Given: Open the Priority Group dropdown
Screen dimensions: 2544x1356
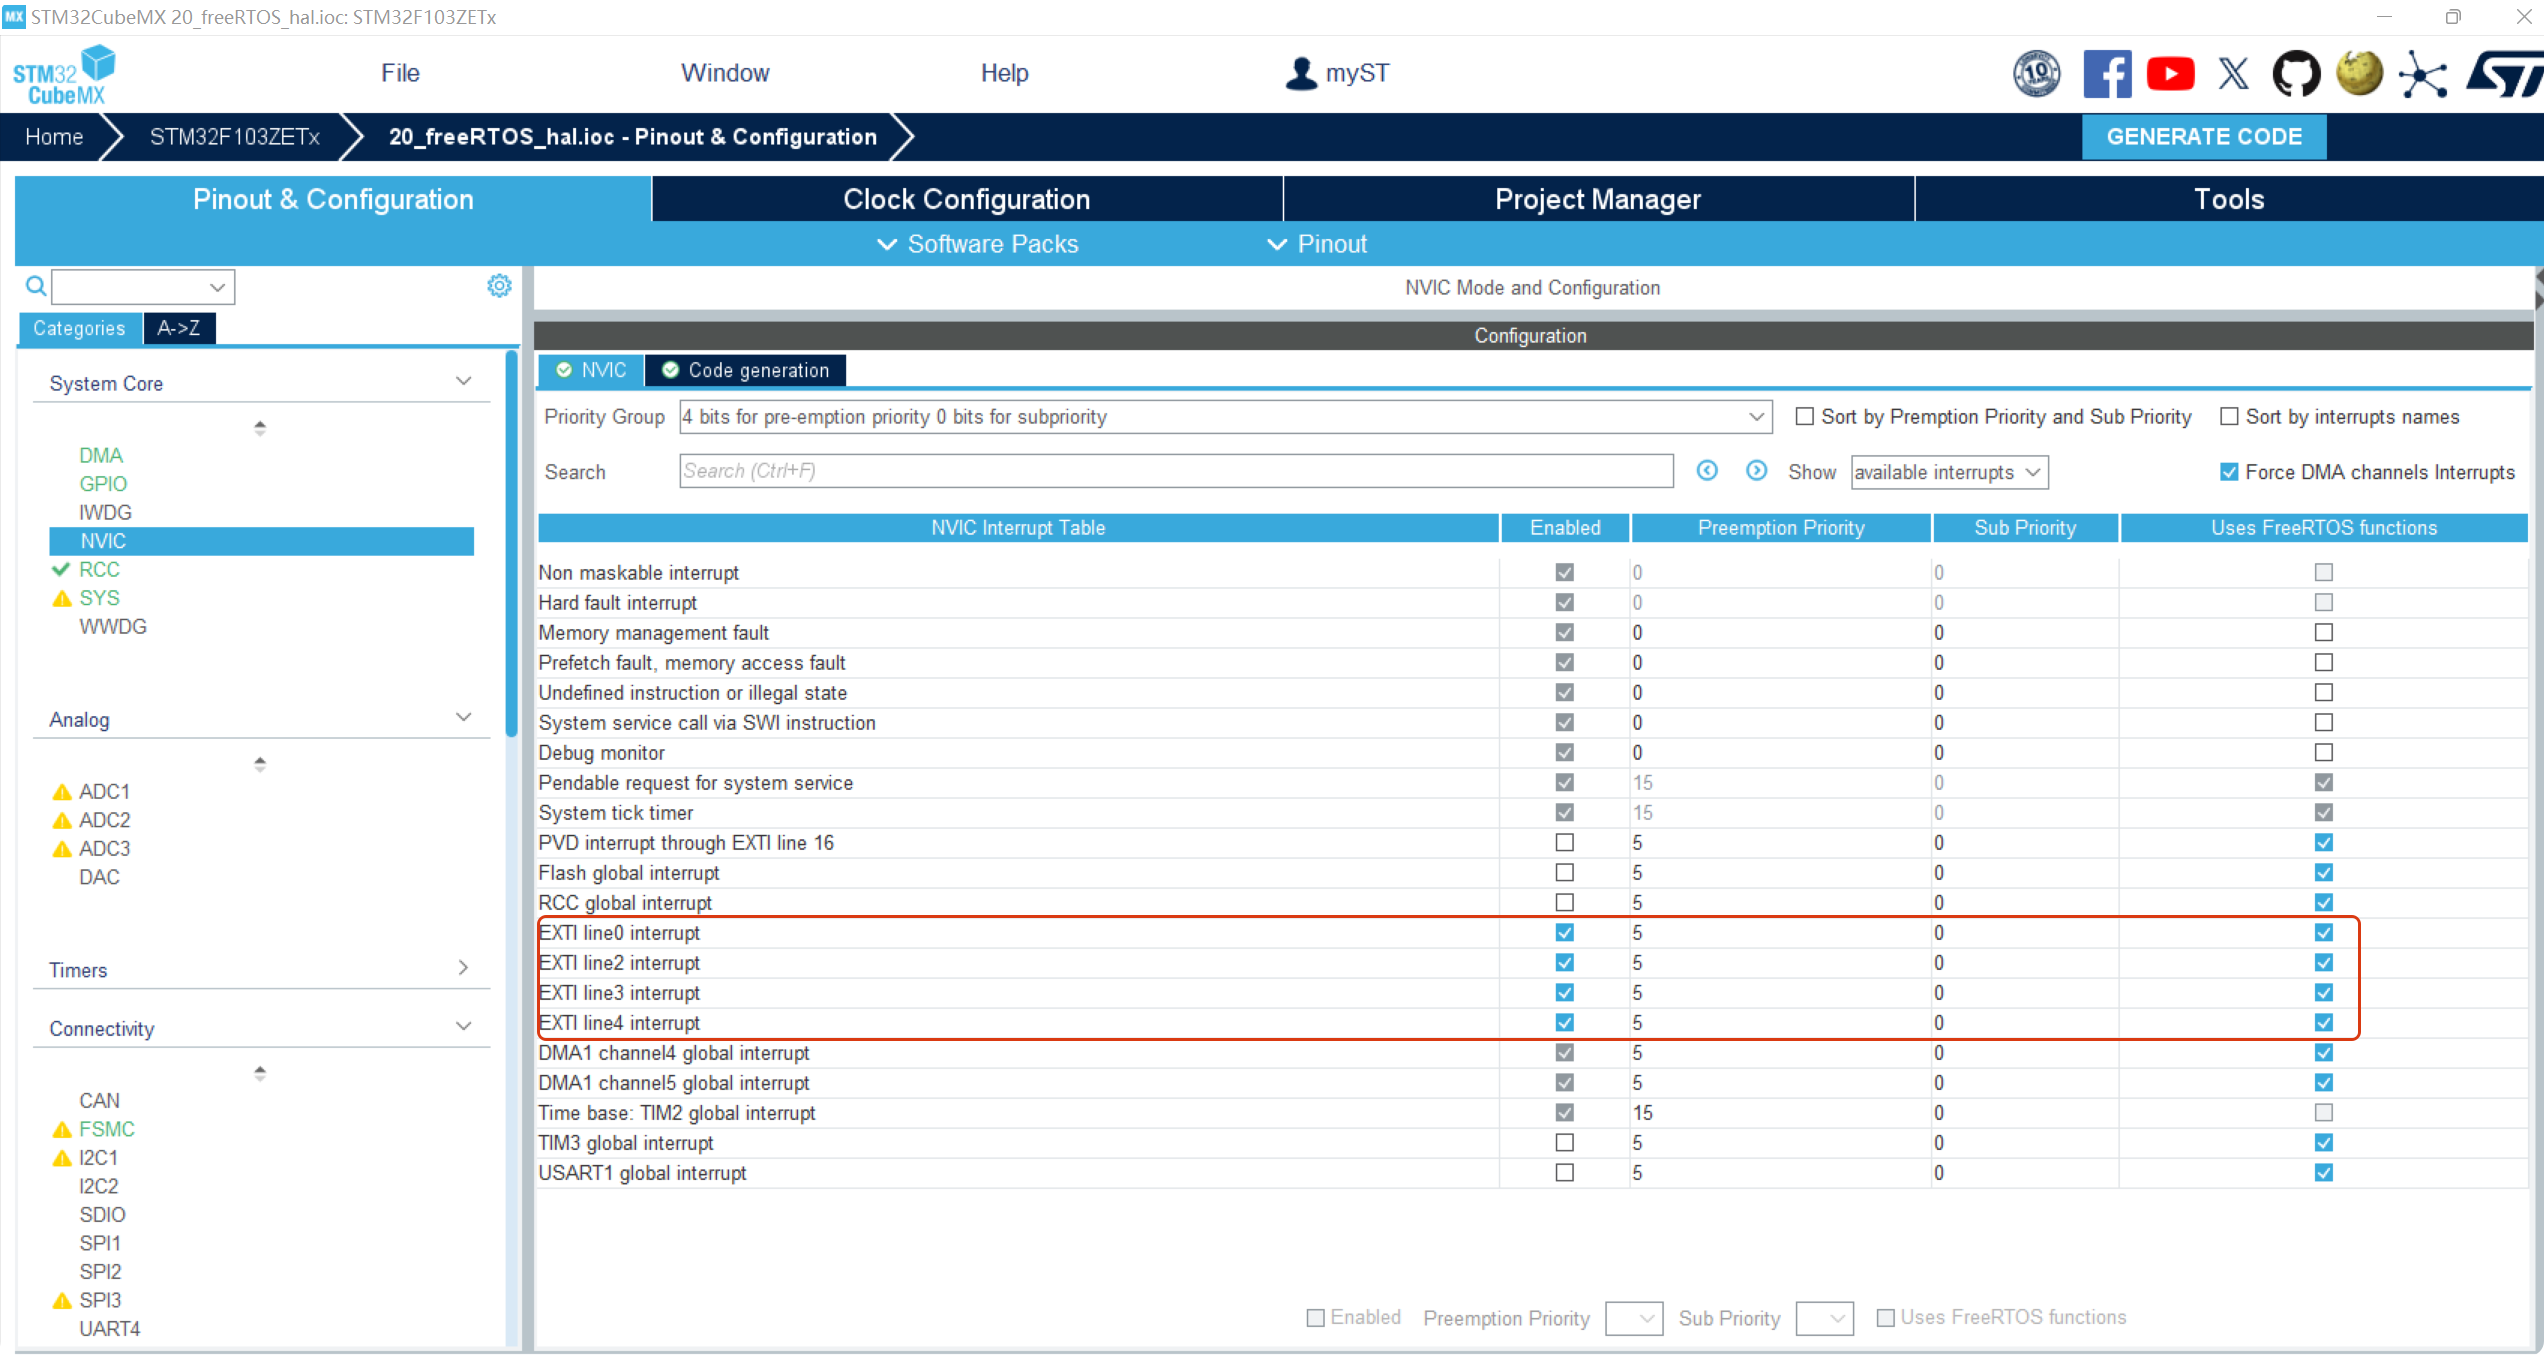Looking at the screenshot, I should pos(1225,417).
